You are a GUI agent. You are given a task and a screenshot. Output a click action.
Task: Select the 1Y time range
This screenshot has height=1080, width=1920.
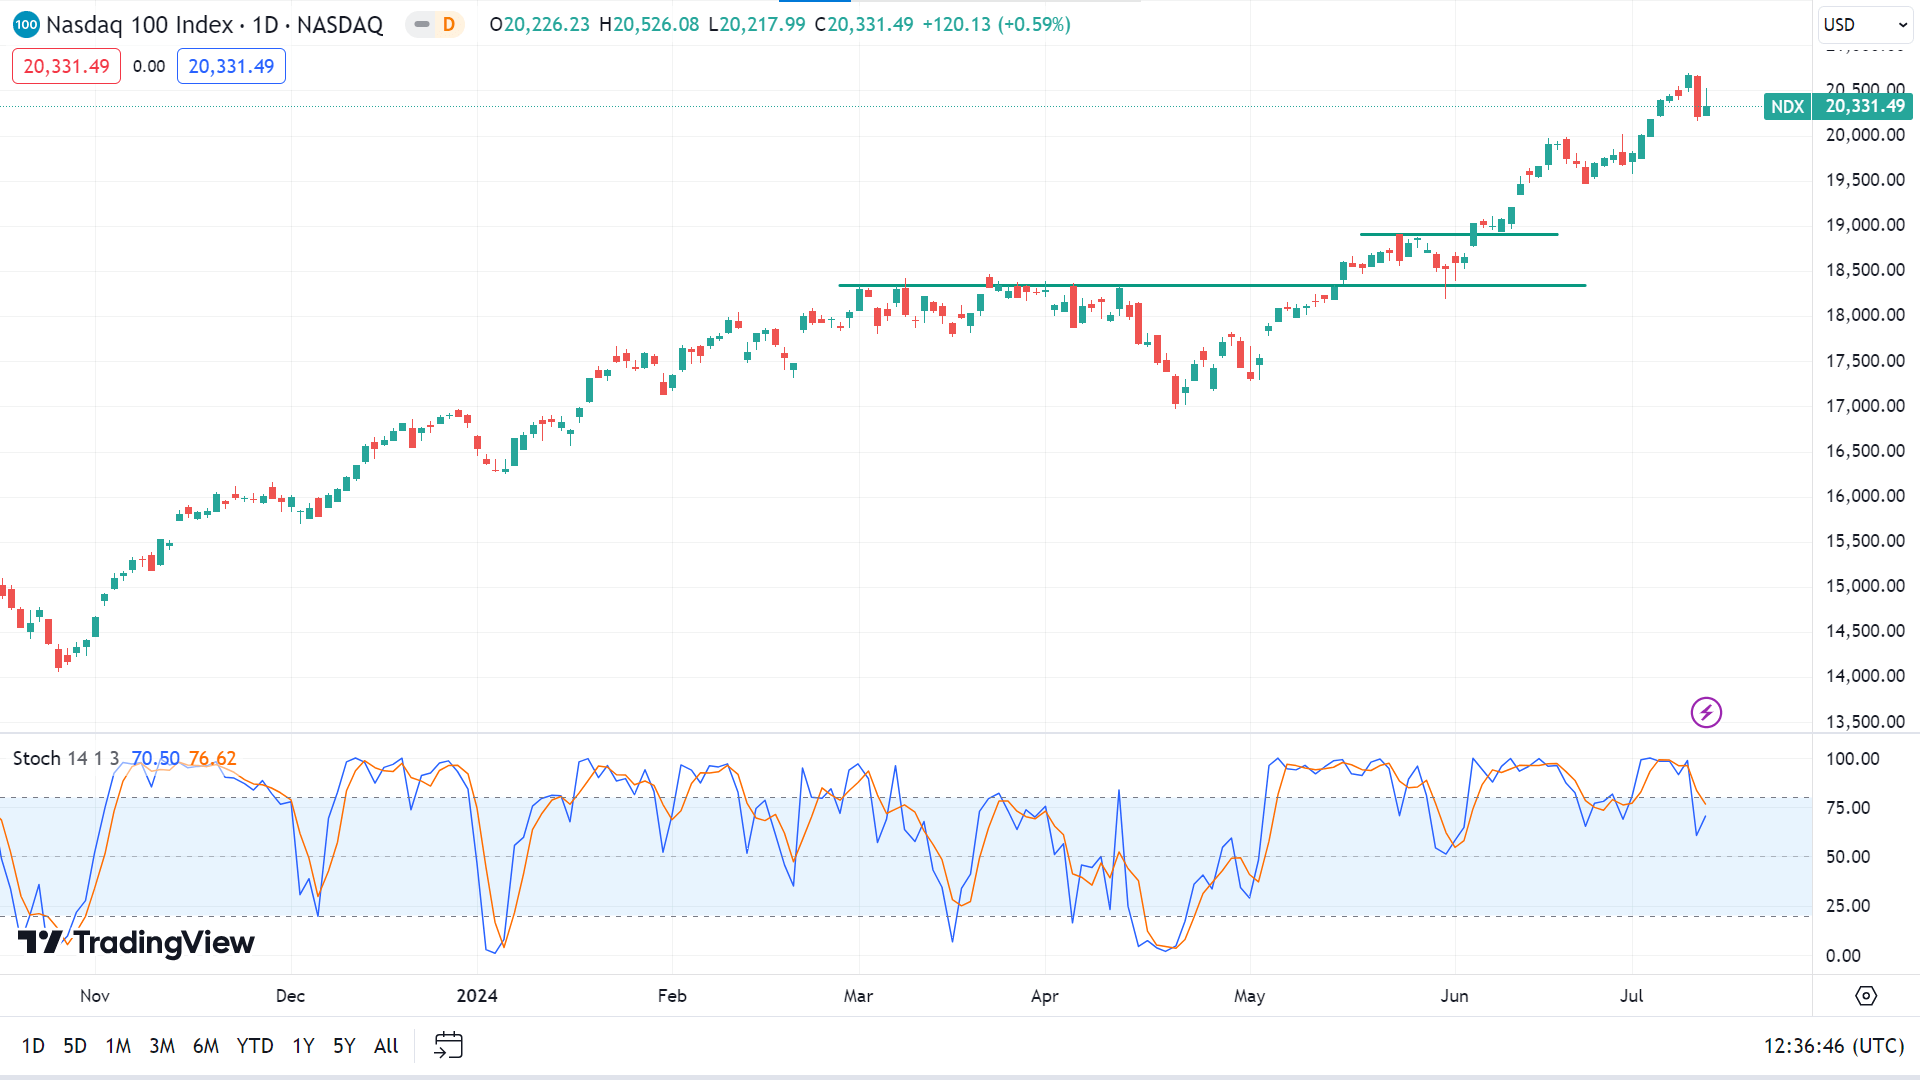point(303,1046)
